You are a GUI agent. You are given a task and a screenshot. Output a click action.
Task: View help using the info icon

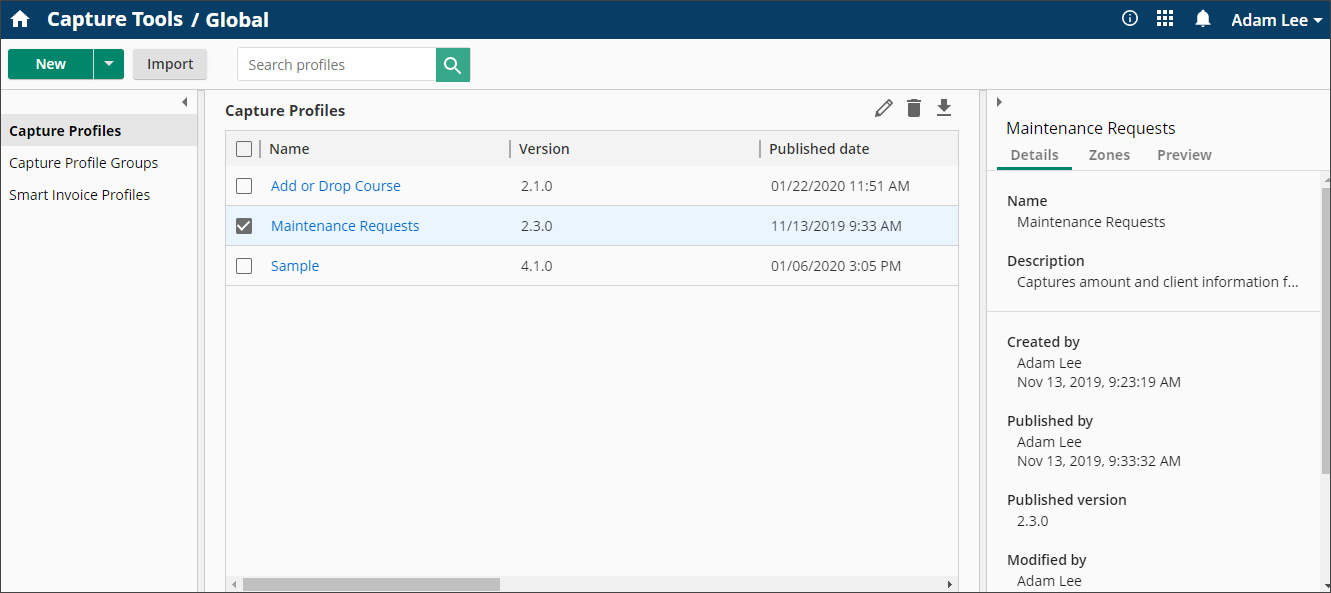tap(1129, 18)
